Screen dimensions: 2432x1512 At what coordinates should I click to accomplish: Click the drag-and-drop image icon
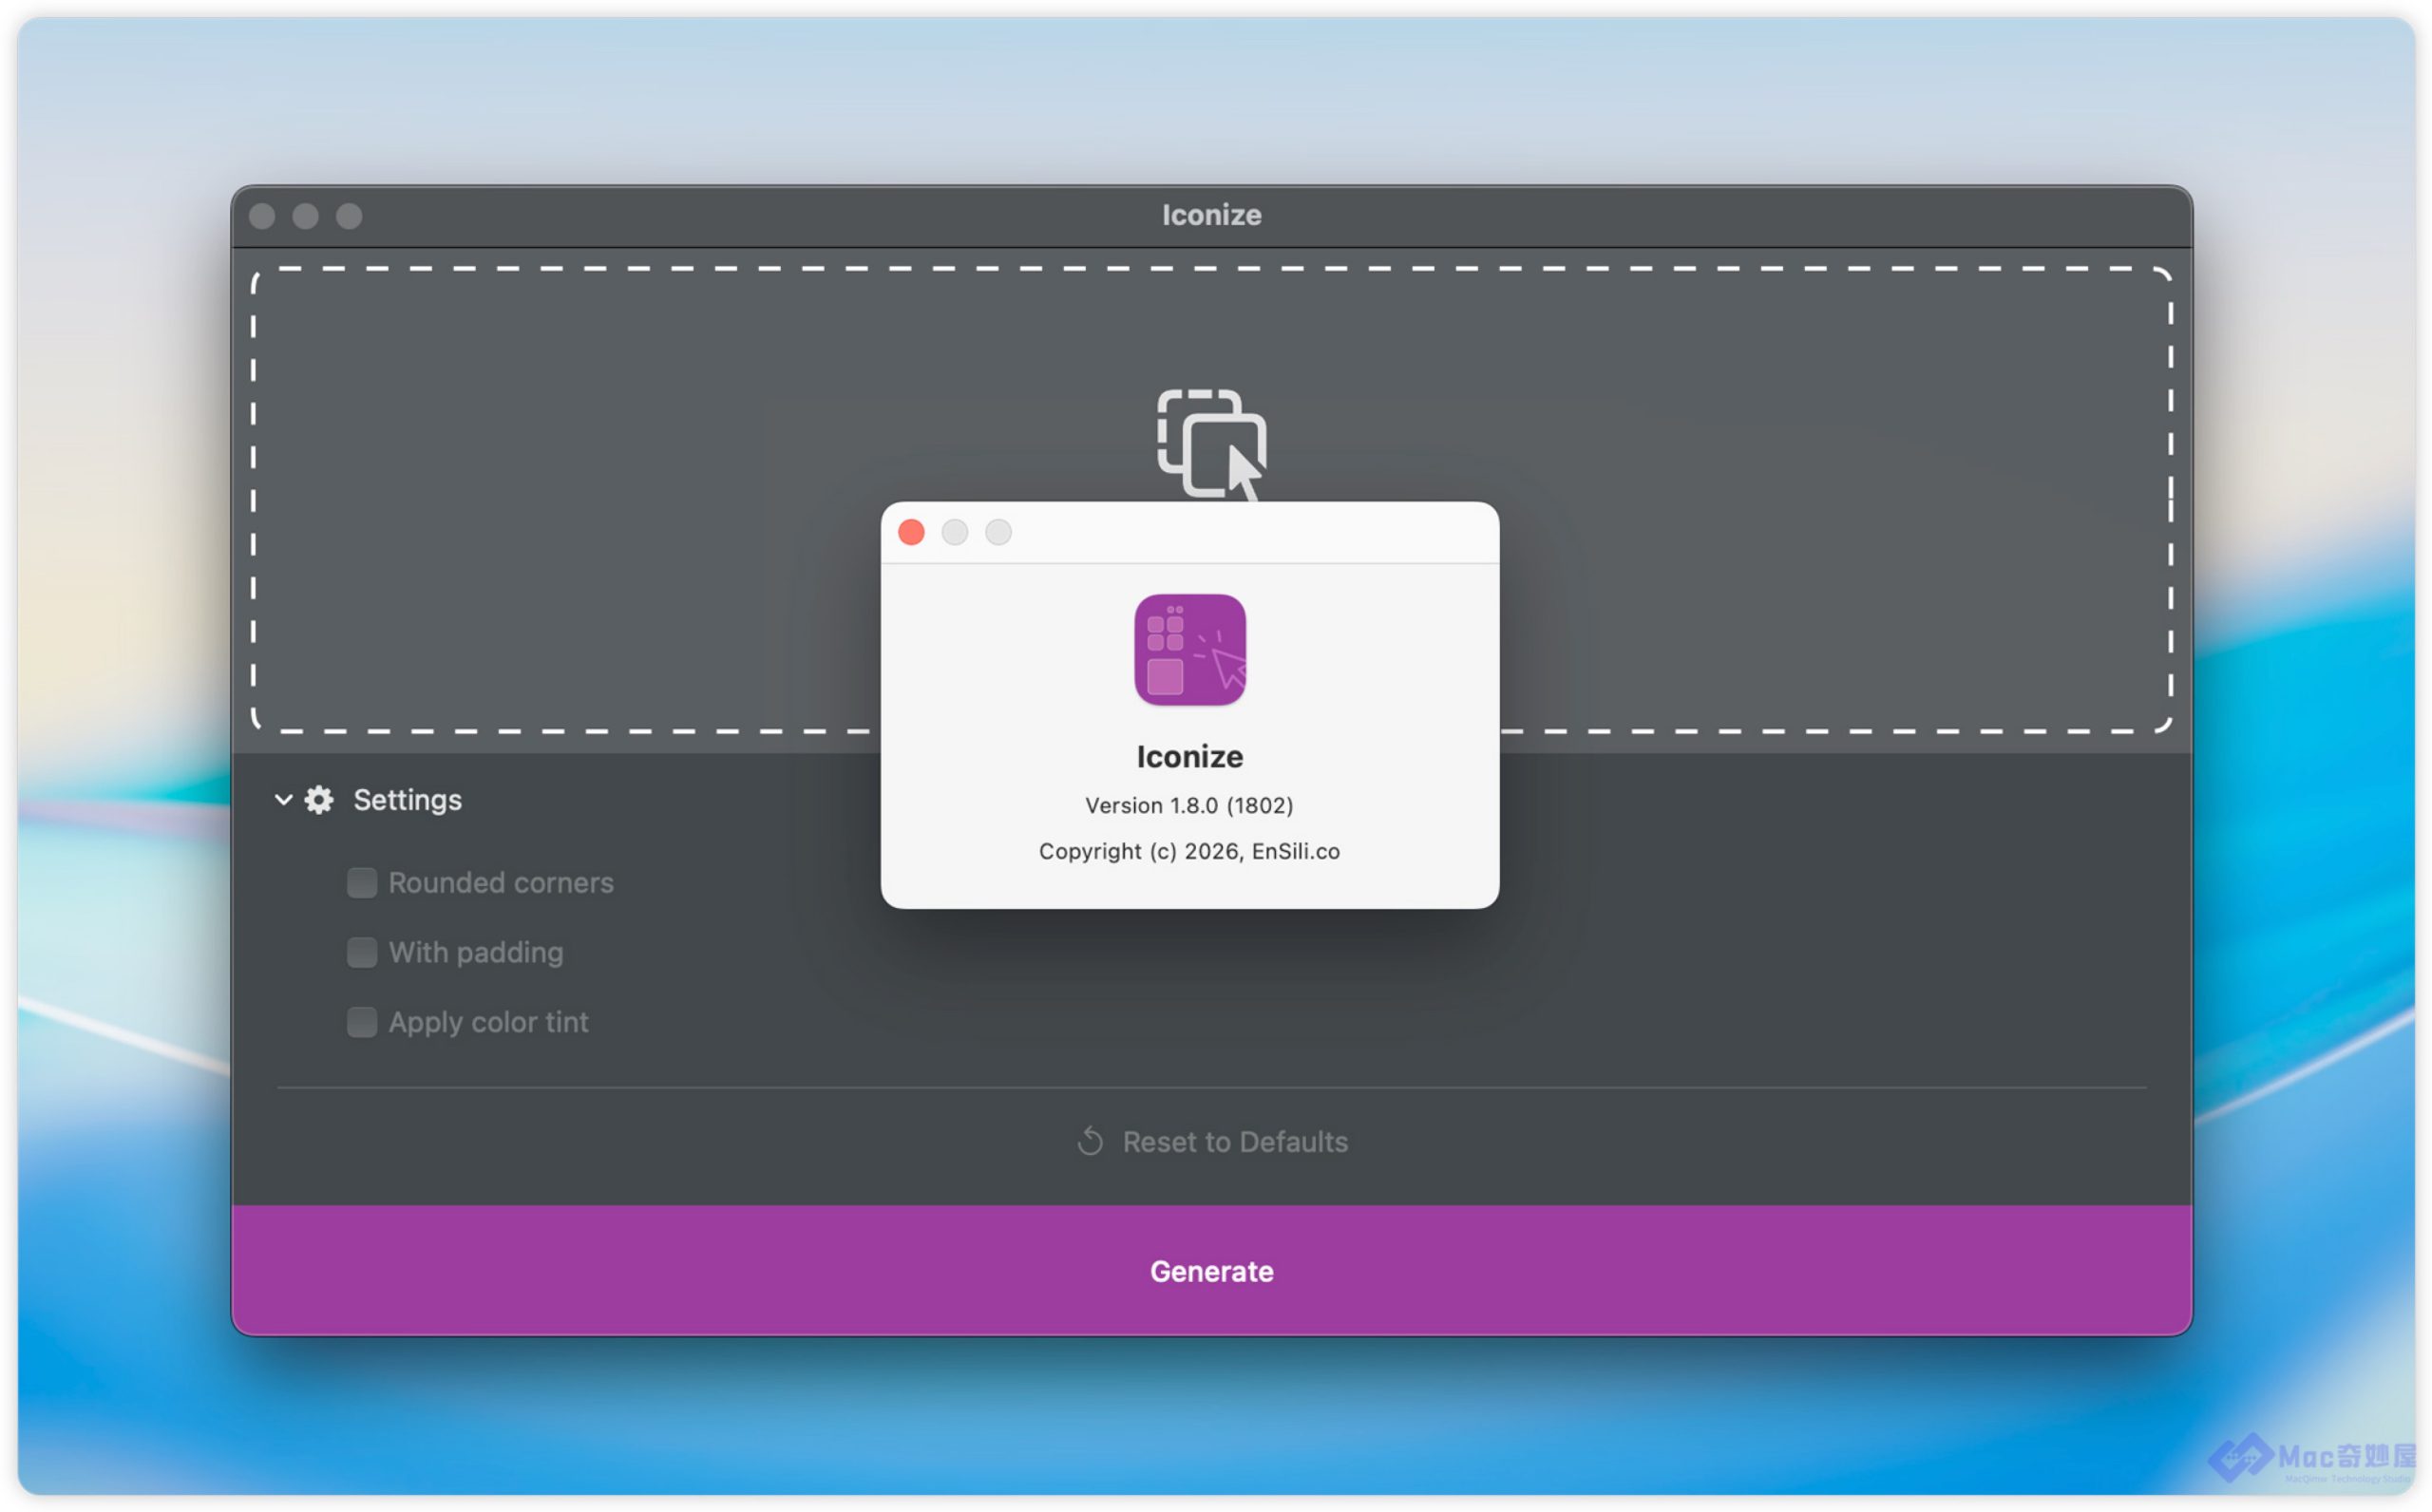(x=1211, y=442)
